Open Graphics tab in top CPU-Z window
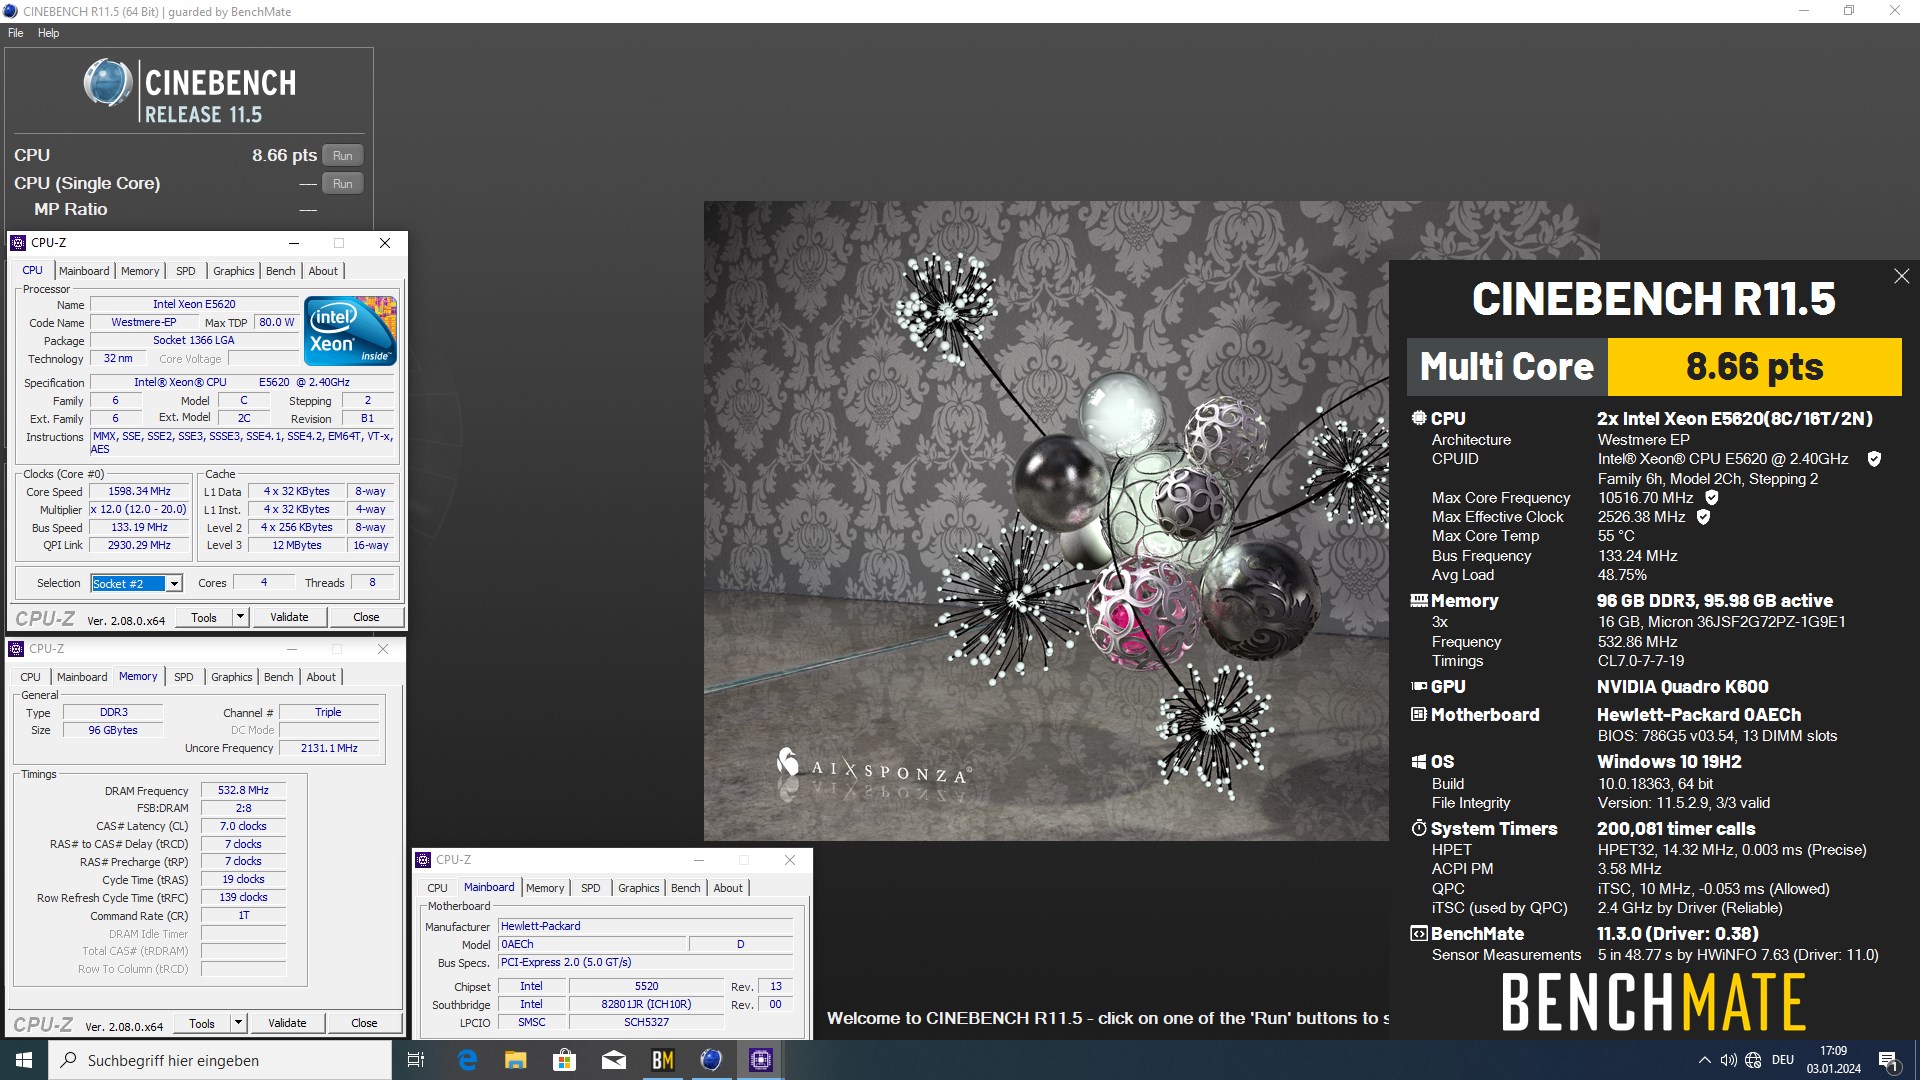This screenshot has width=1920, height=1080. tap(233, 271)
